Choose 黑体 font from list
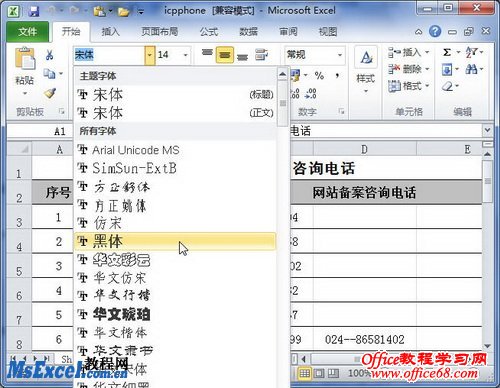 175,241
